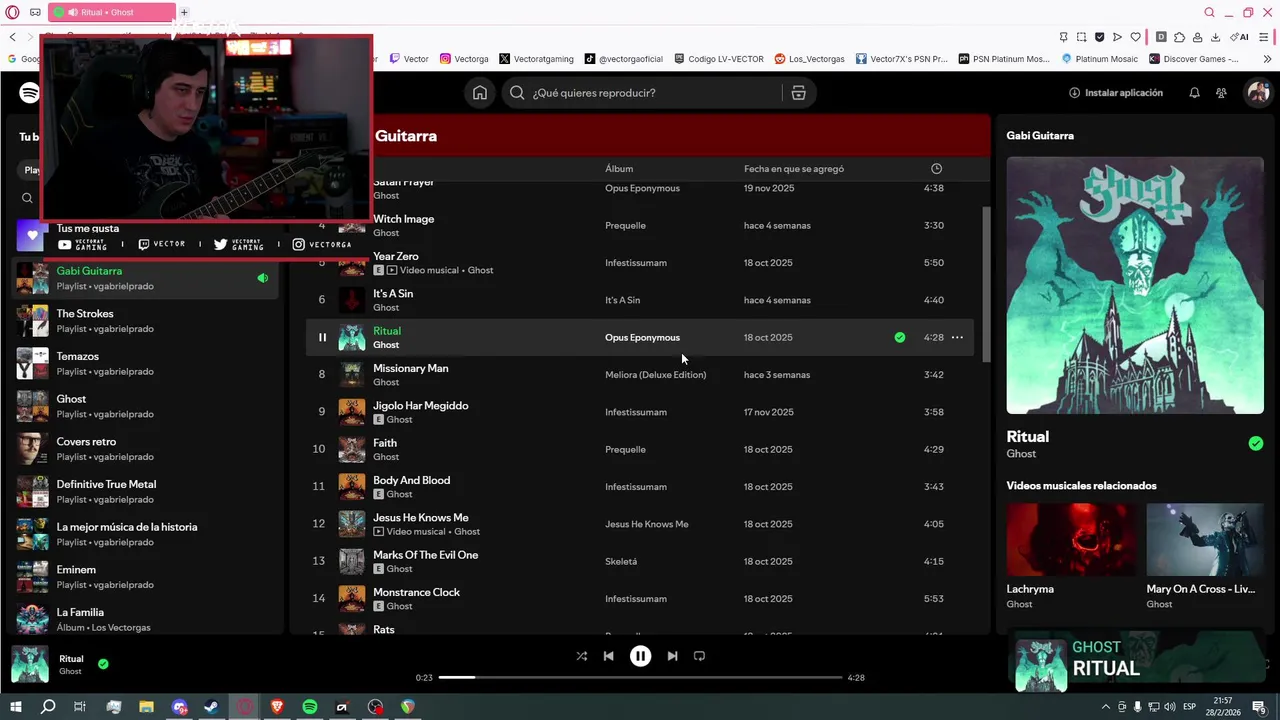The height and width of the screenshot is (720, 1280).
Task: Click the playlist vertical scrollbar
Action: click(x=986, y=285)
